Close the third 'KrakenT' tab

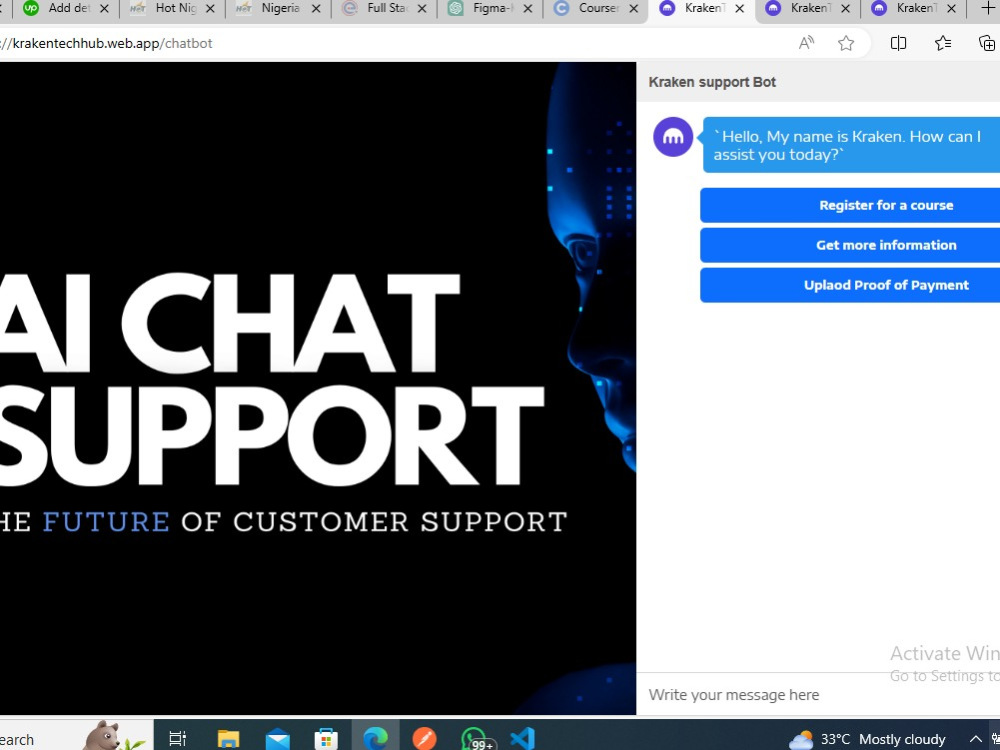click(951, 8)
